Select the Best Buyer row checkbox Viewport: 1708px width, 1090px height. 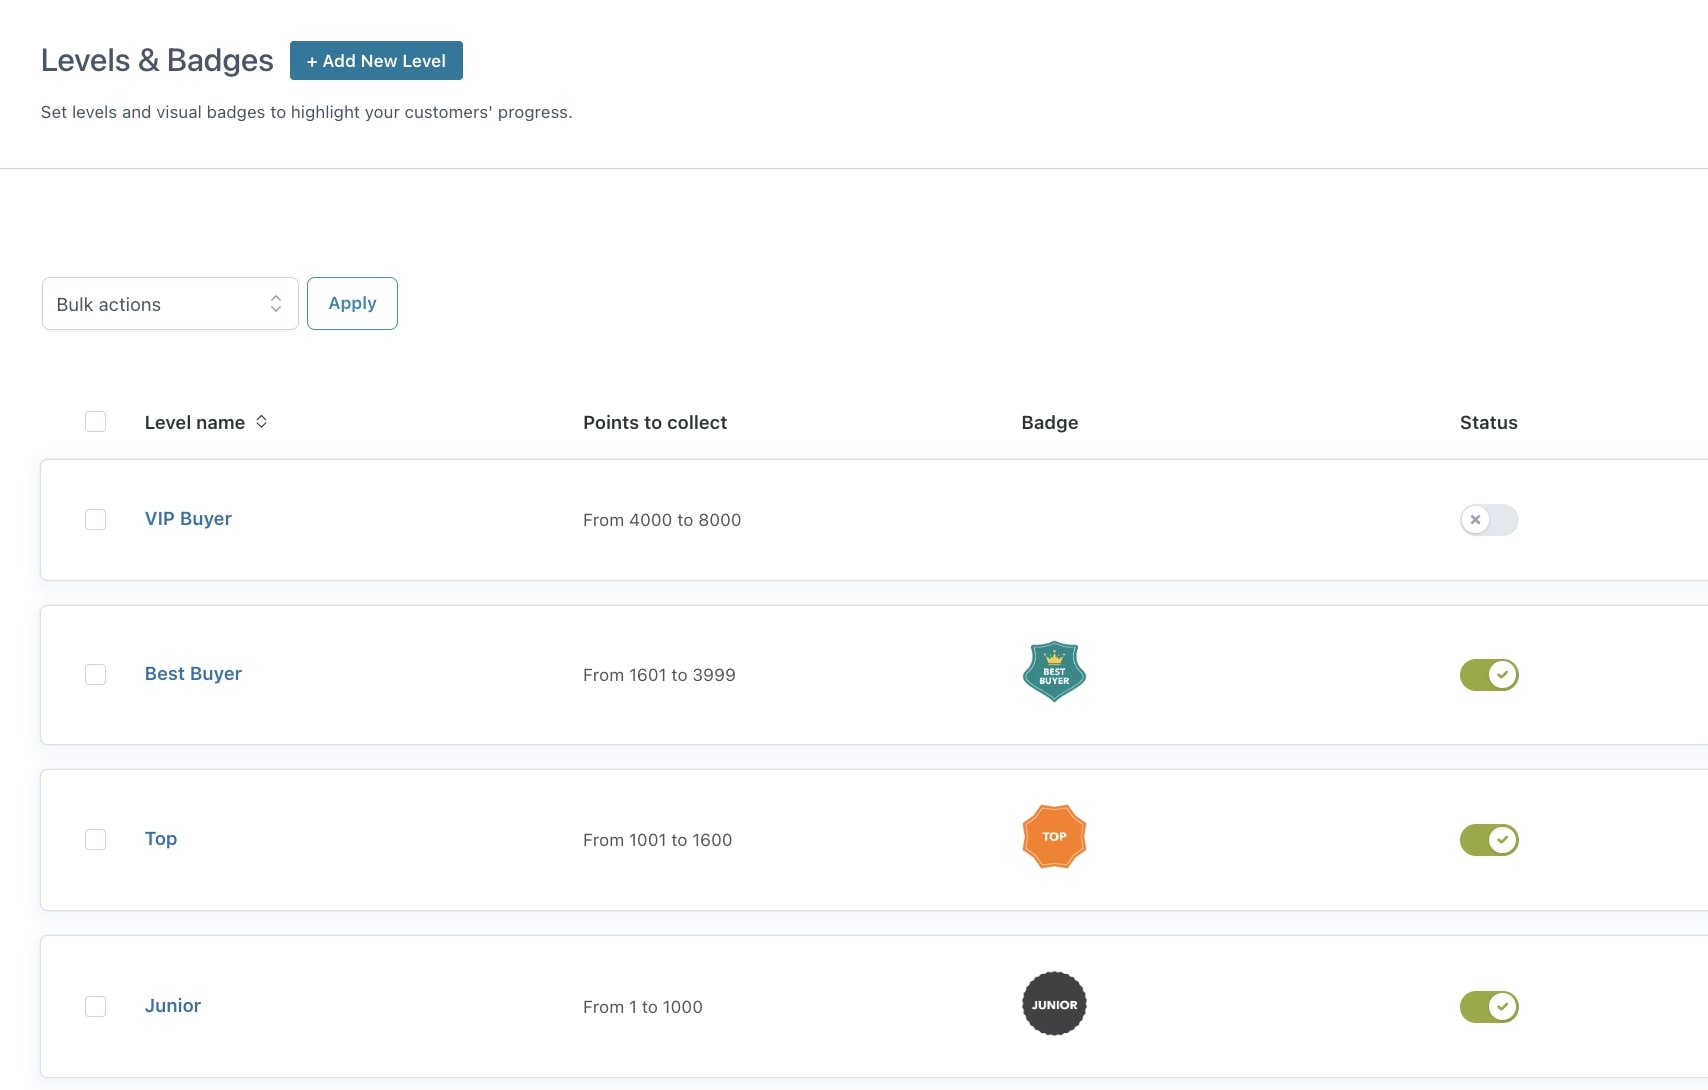[x=96, y=675]
